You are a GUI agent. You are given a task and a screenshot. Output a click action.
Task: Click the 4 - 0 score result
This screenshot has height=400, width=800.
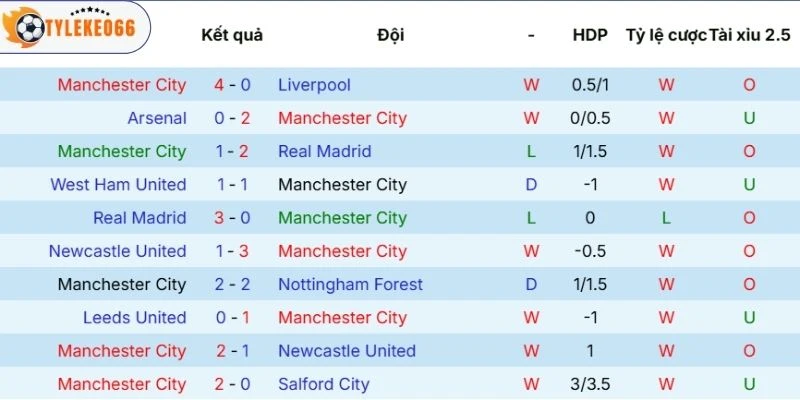tap(232, 85)
